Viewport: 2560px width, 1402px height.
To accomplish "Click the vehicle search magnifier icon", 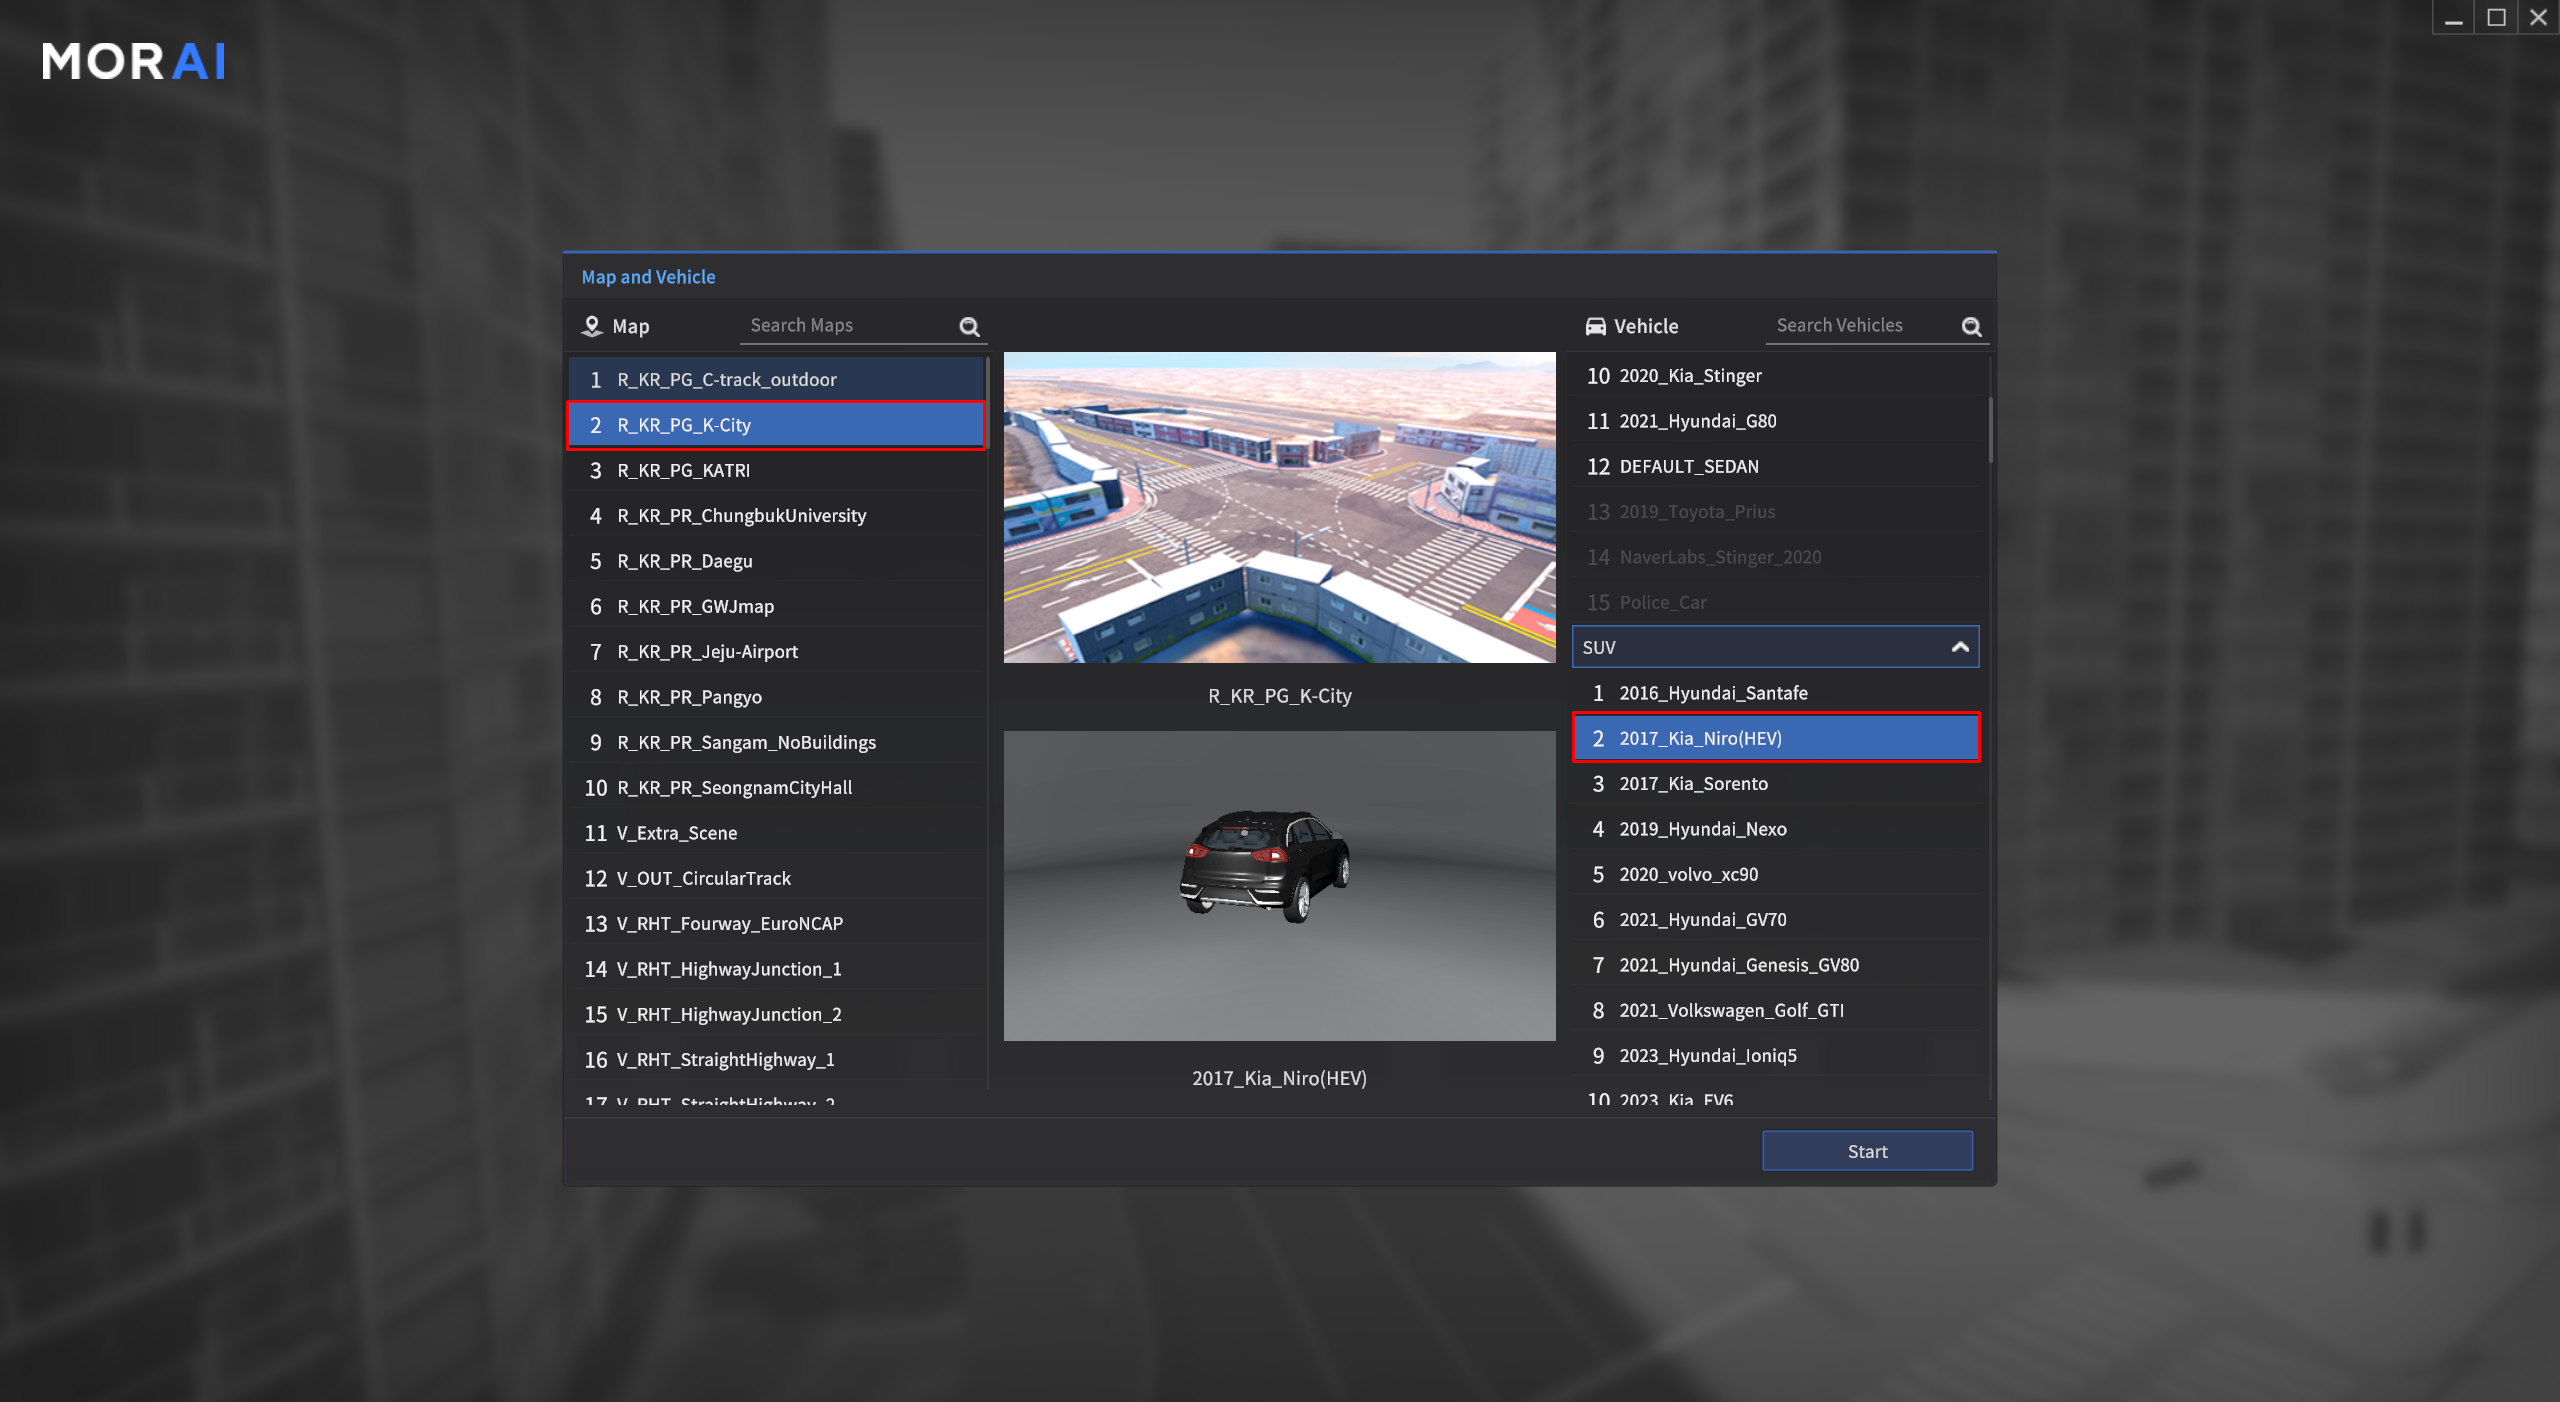I will click(x=1971, y=327).
